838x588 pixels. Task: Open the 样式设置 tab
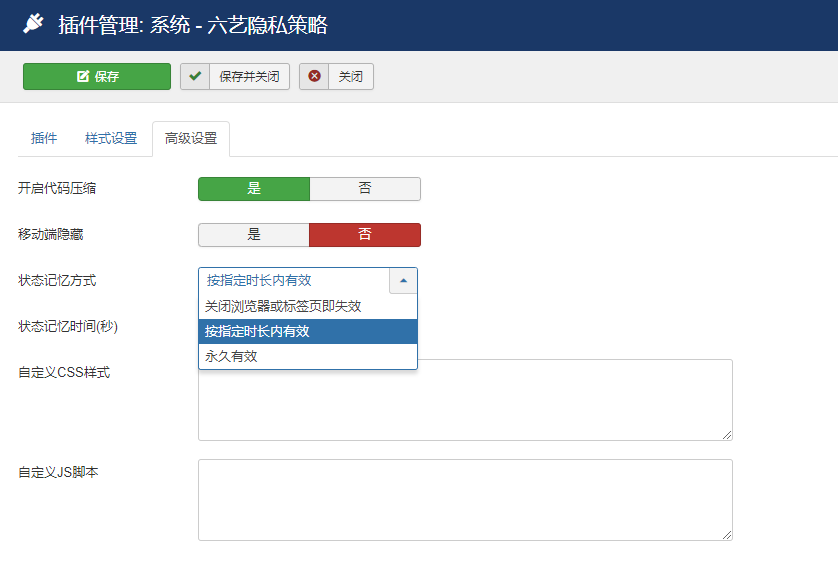click(x=111, y=139)
